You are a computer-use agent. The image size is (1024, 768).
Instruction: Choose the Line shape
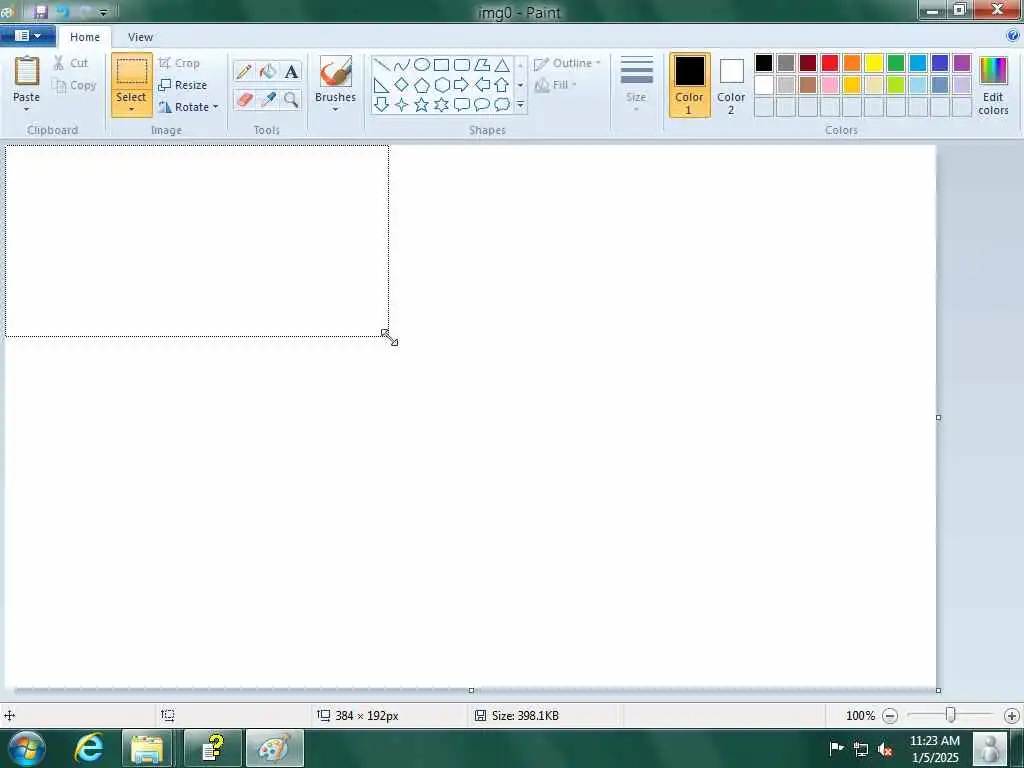[381, 65]
